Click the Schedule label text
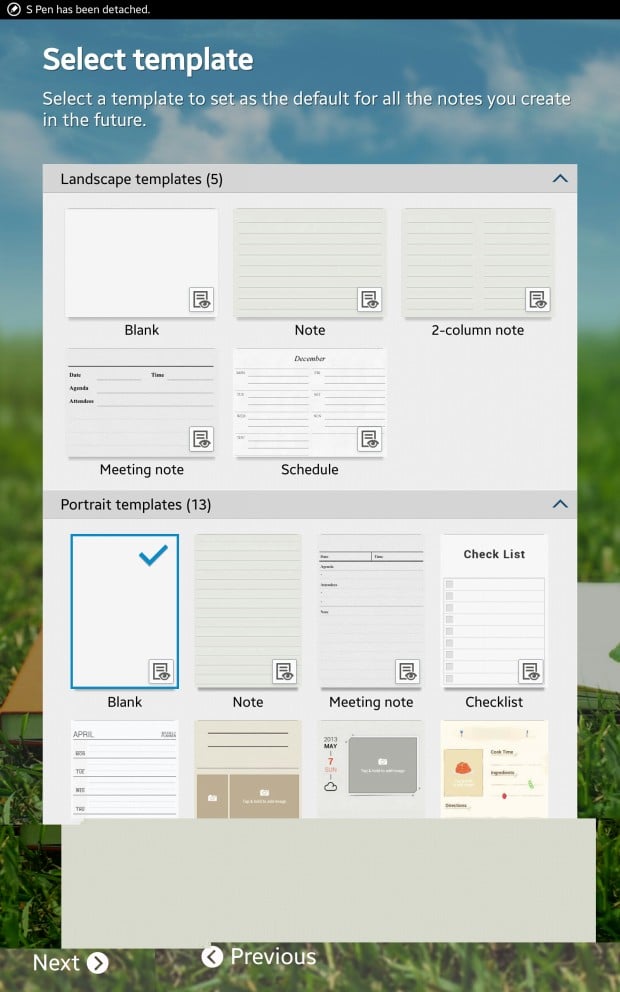 pos(309,469)
